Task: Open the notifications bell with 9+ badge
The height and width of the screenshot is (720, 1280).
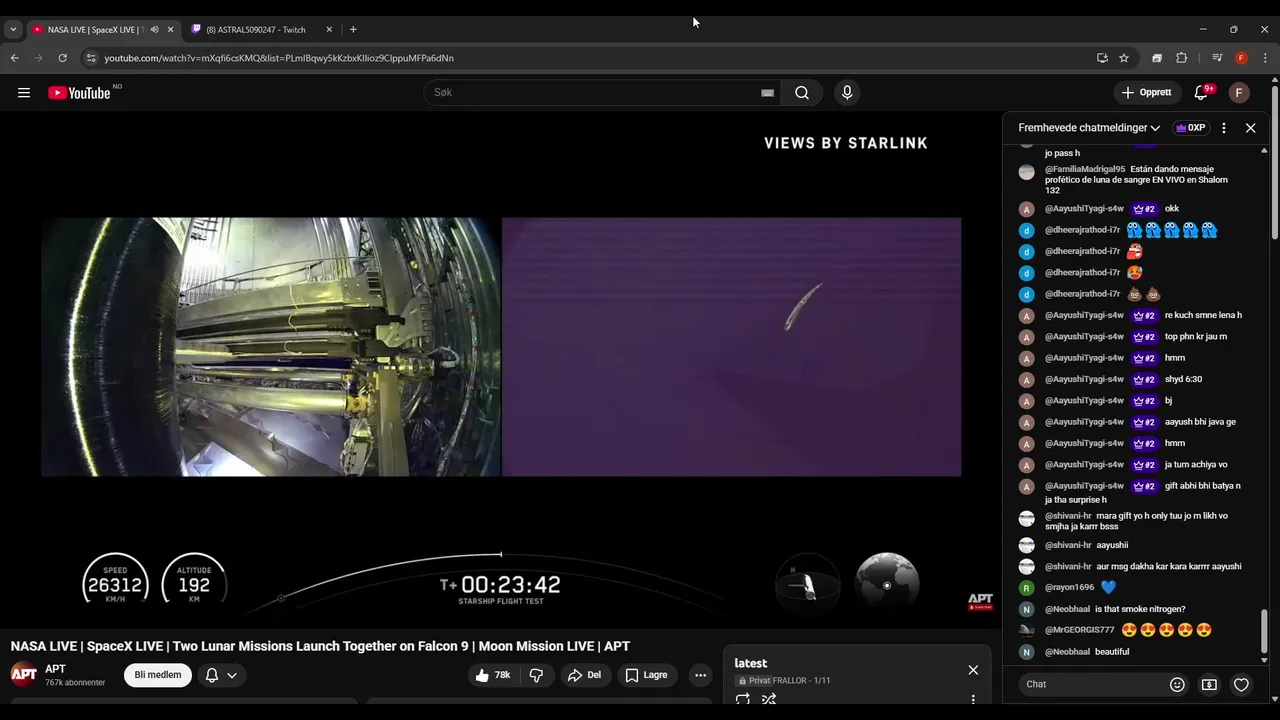Action: (1201, 93)
